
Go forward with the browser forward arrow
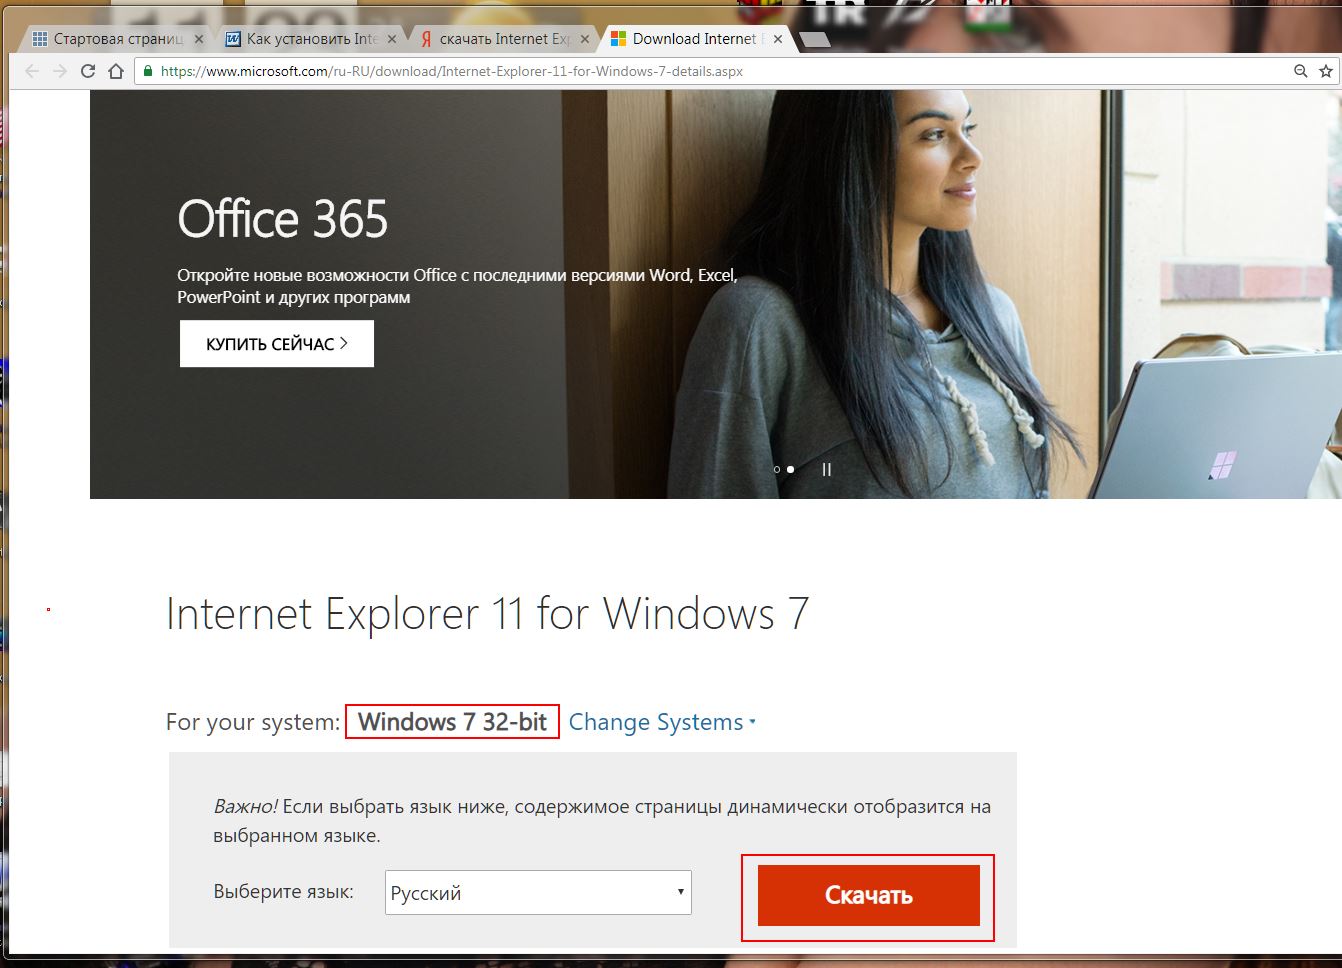click(60, 71)
